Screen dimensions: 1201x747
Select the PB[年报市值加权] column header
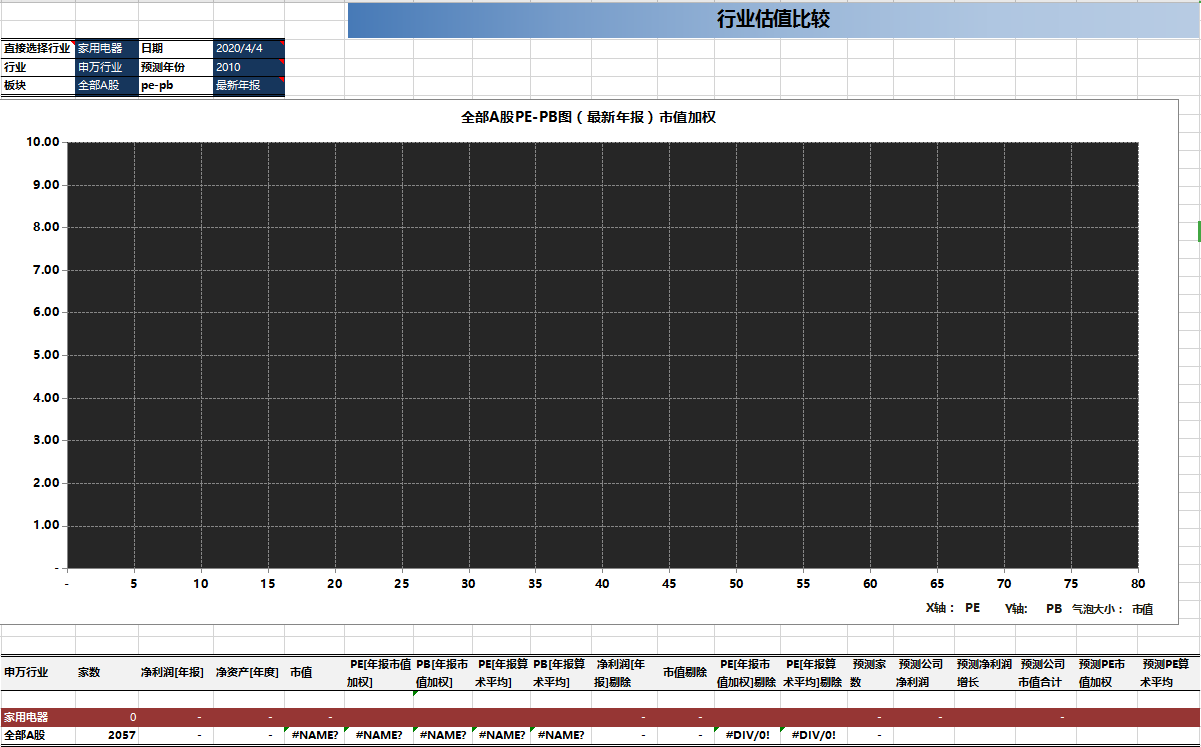coord(442,672)
